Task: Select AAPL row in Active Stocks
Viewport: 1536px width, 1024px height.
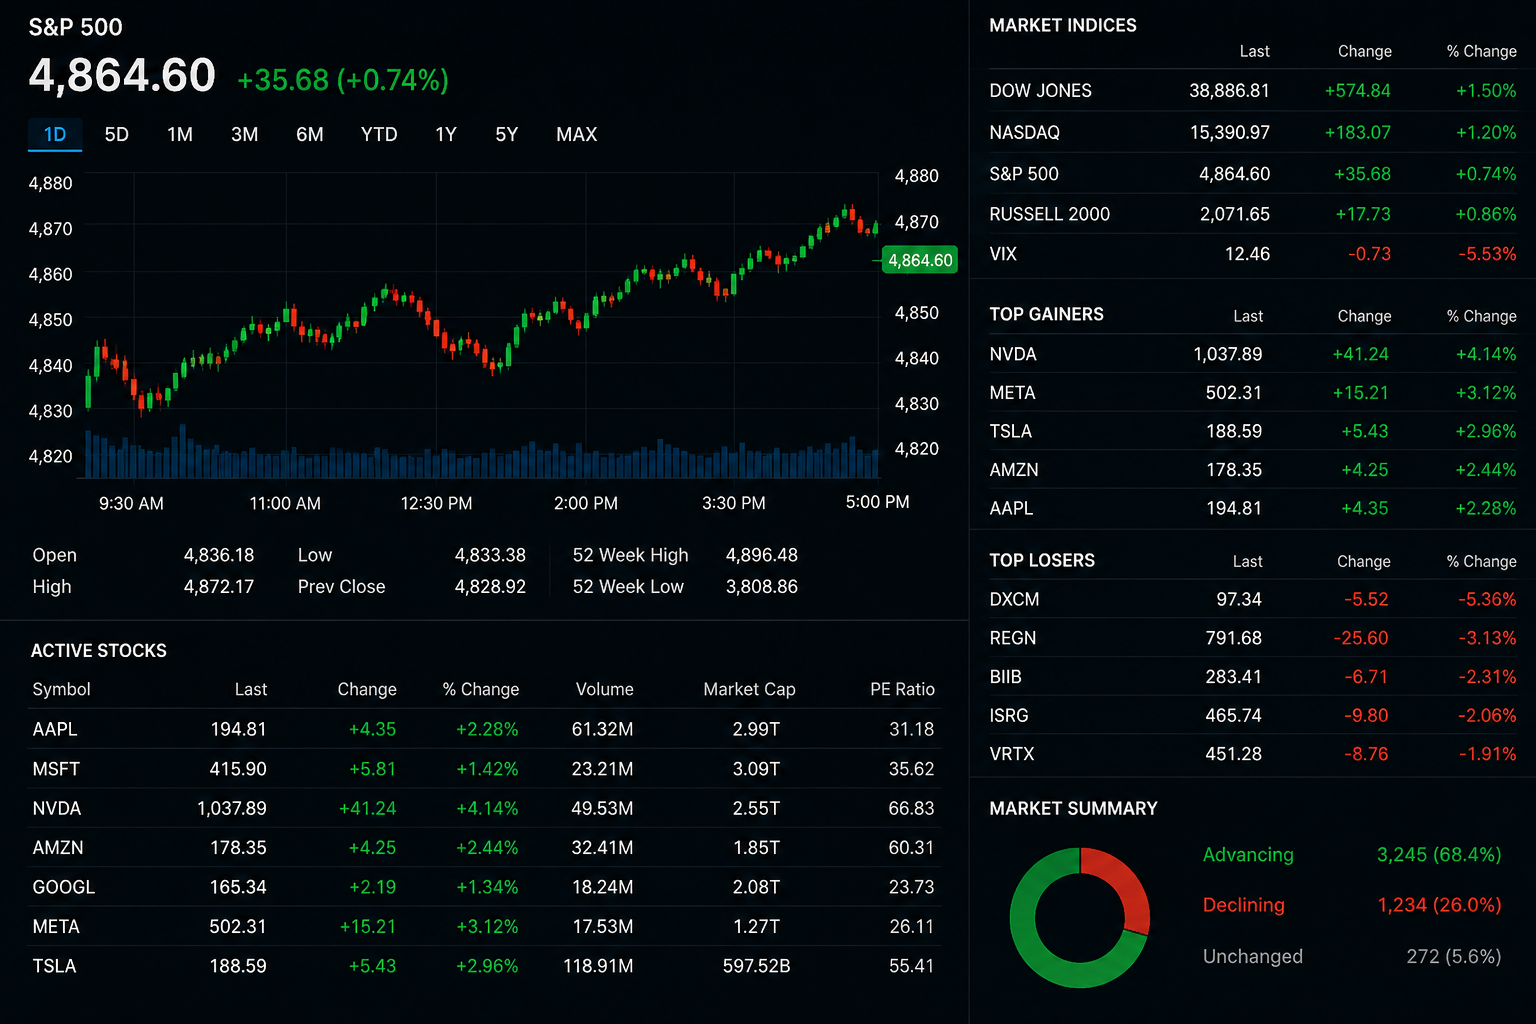Action: coord(484,729)
